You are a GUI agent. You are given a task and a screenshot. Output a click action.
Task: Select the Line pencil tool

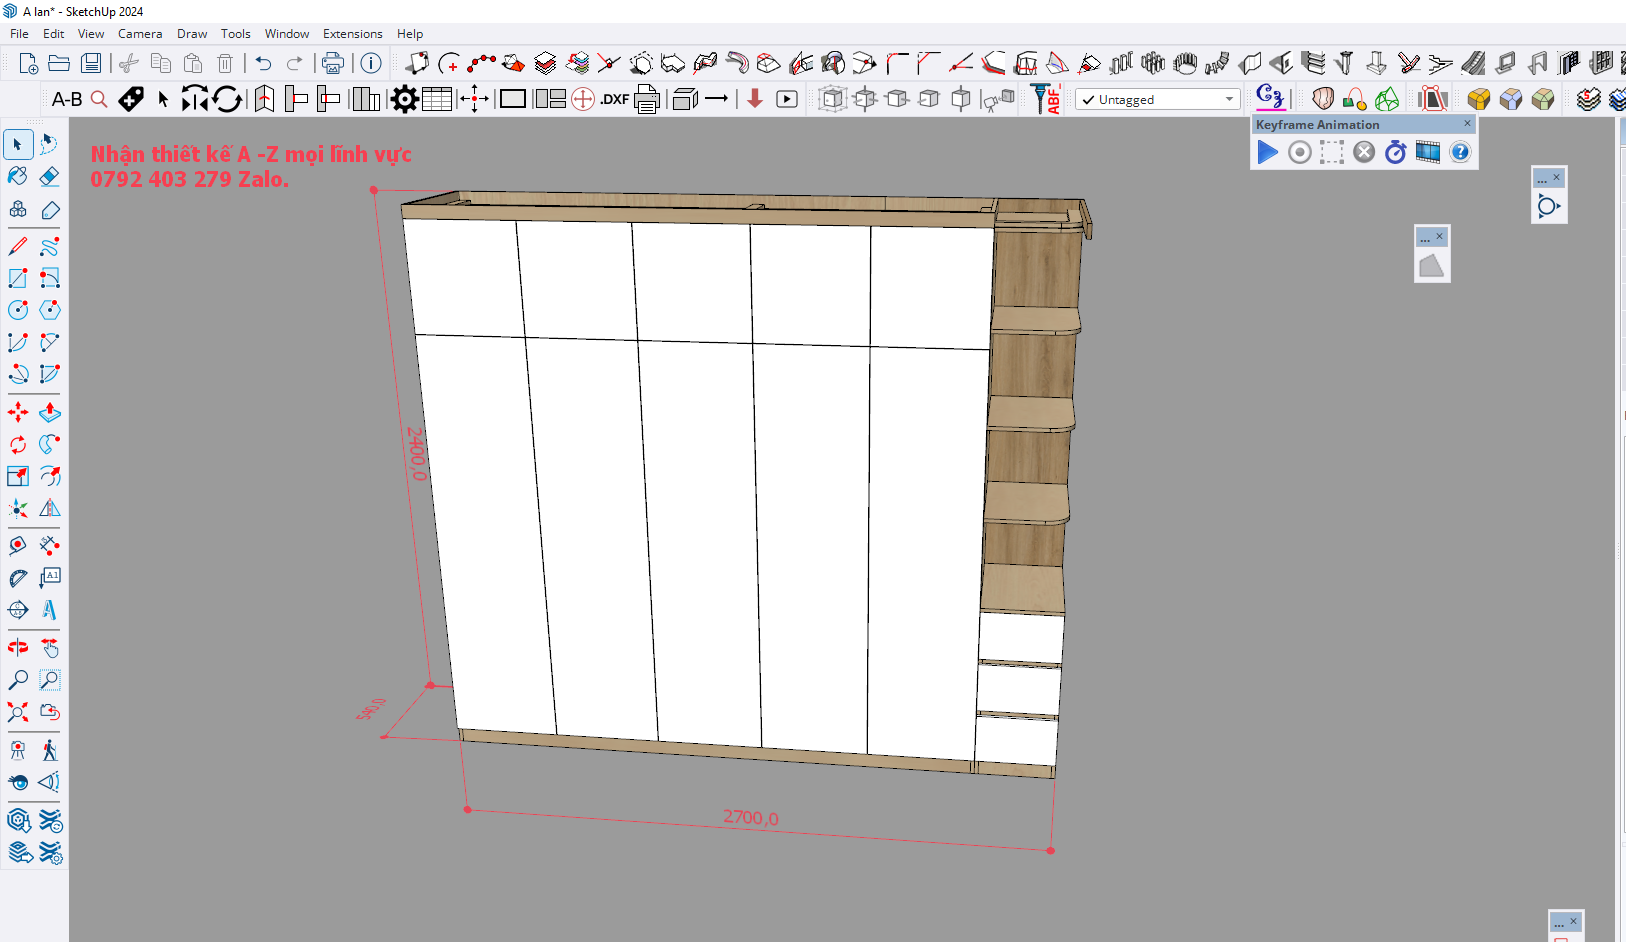(18, 246)
